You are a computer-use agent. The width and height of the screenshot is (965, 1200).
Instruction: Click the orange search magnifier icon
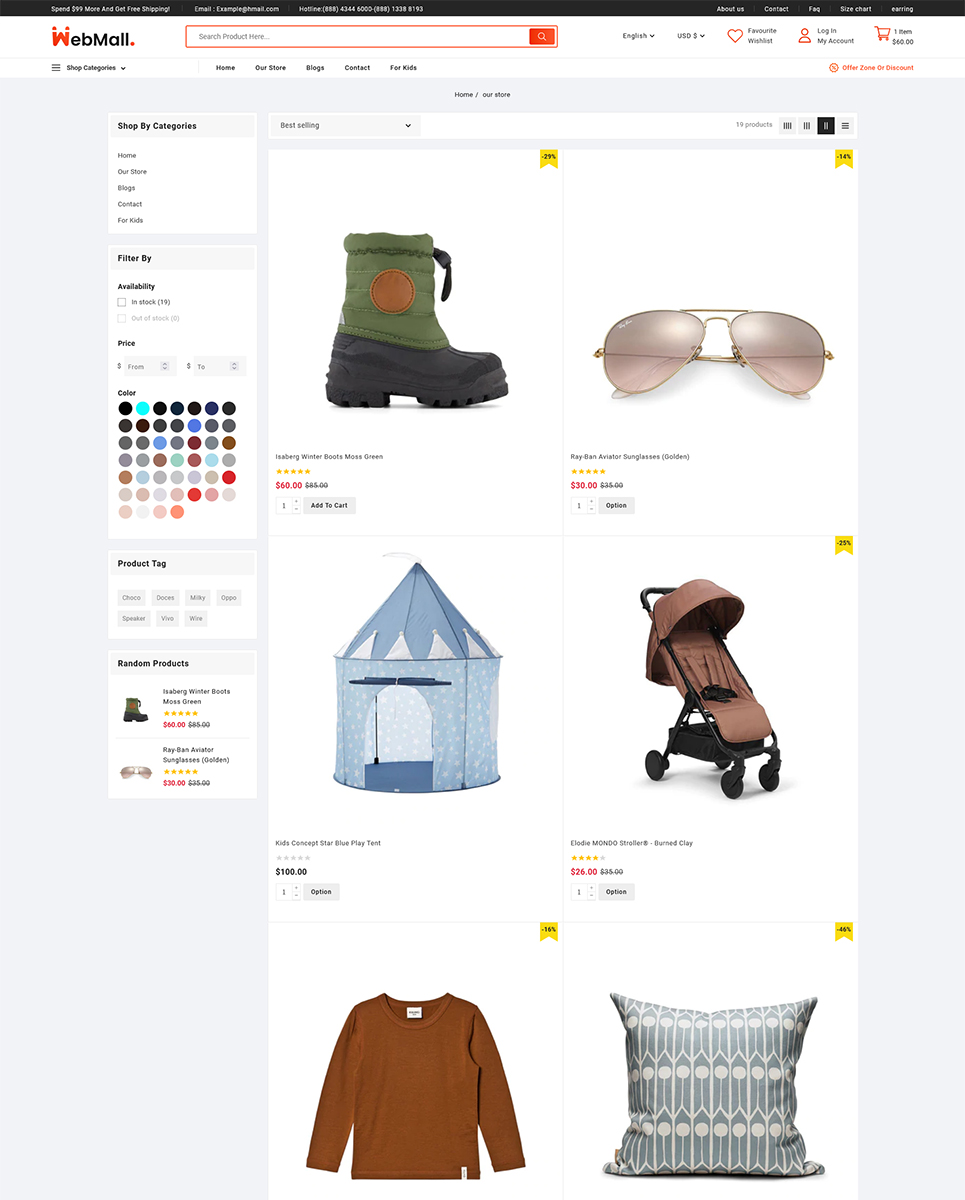[x=542, y=37]
